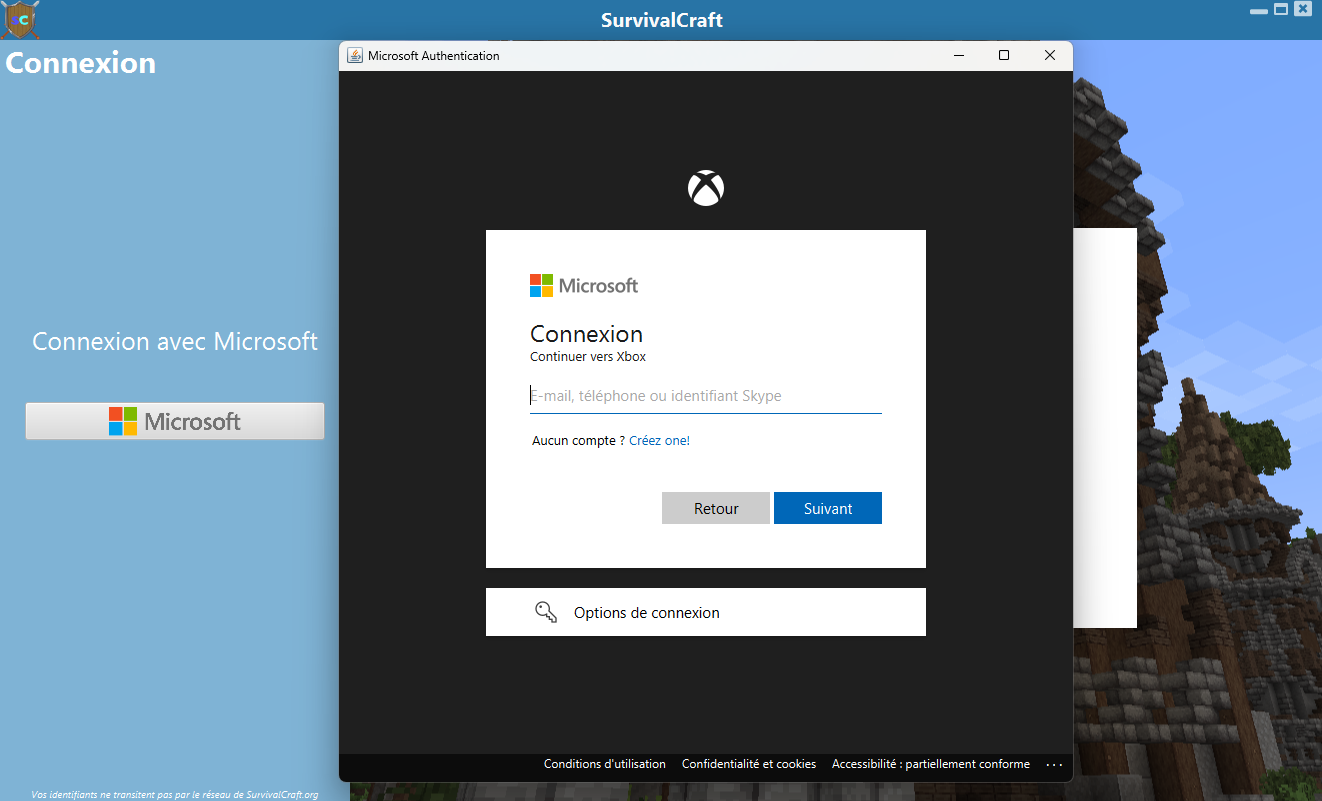Click the Microsoft logo in the sign-in card

click(x=584, y=286)
